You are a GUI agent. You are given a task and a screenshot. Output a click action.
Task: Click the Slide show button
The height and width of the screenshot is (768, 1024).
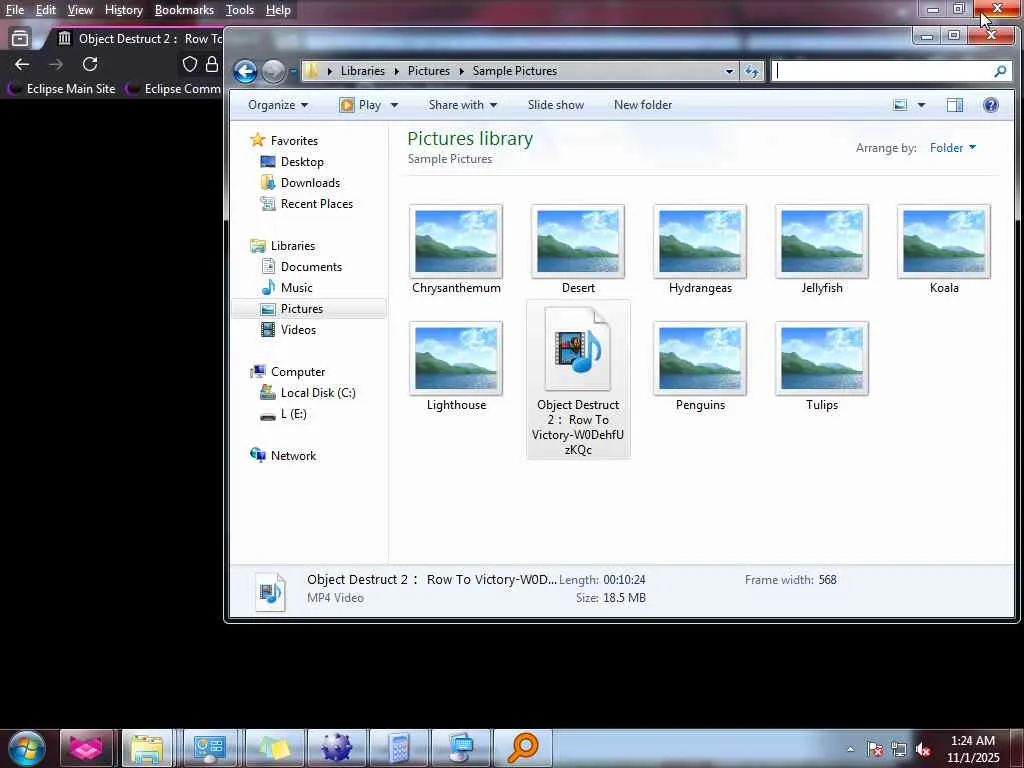pyautogui.click(x=556, y=105)
